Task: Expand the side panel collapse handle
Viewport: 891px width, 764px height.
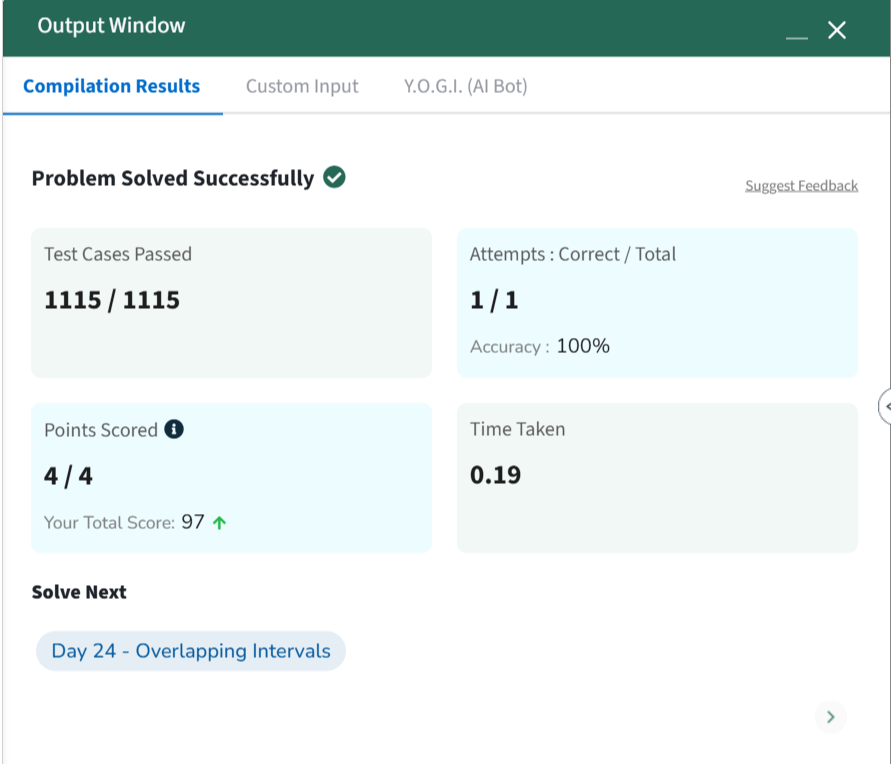Action: (x=885, y=407)
